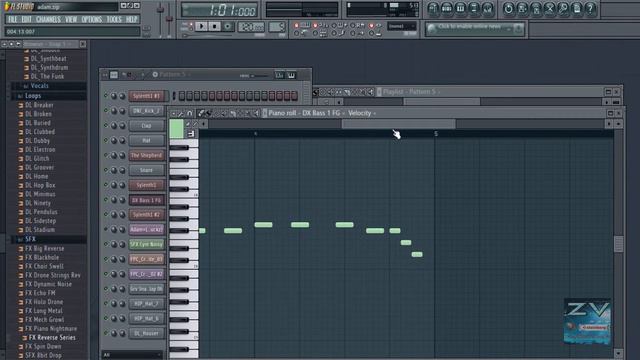This screenshot has height=360, width=640.
Task: Open the CHANNELS menu
Action: [48, 19]
